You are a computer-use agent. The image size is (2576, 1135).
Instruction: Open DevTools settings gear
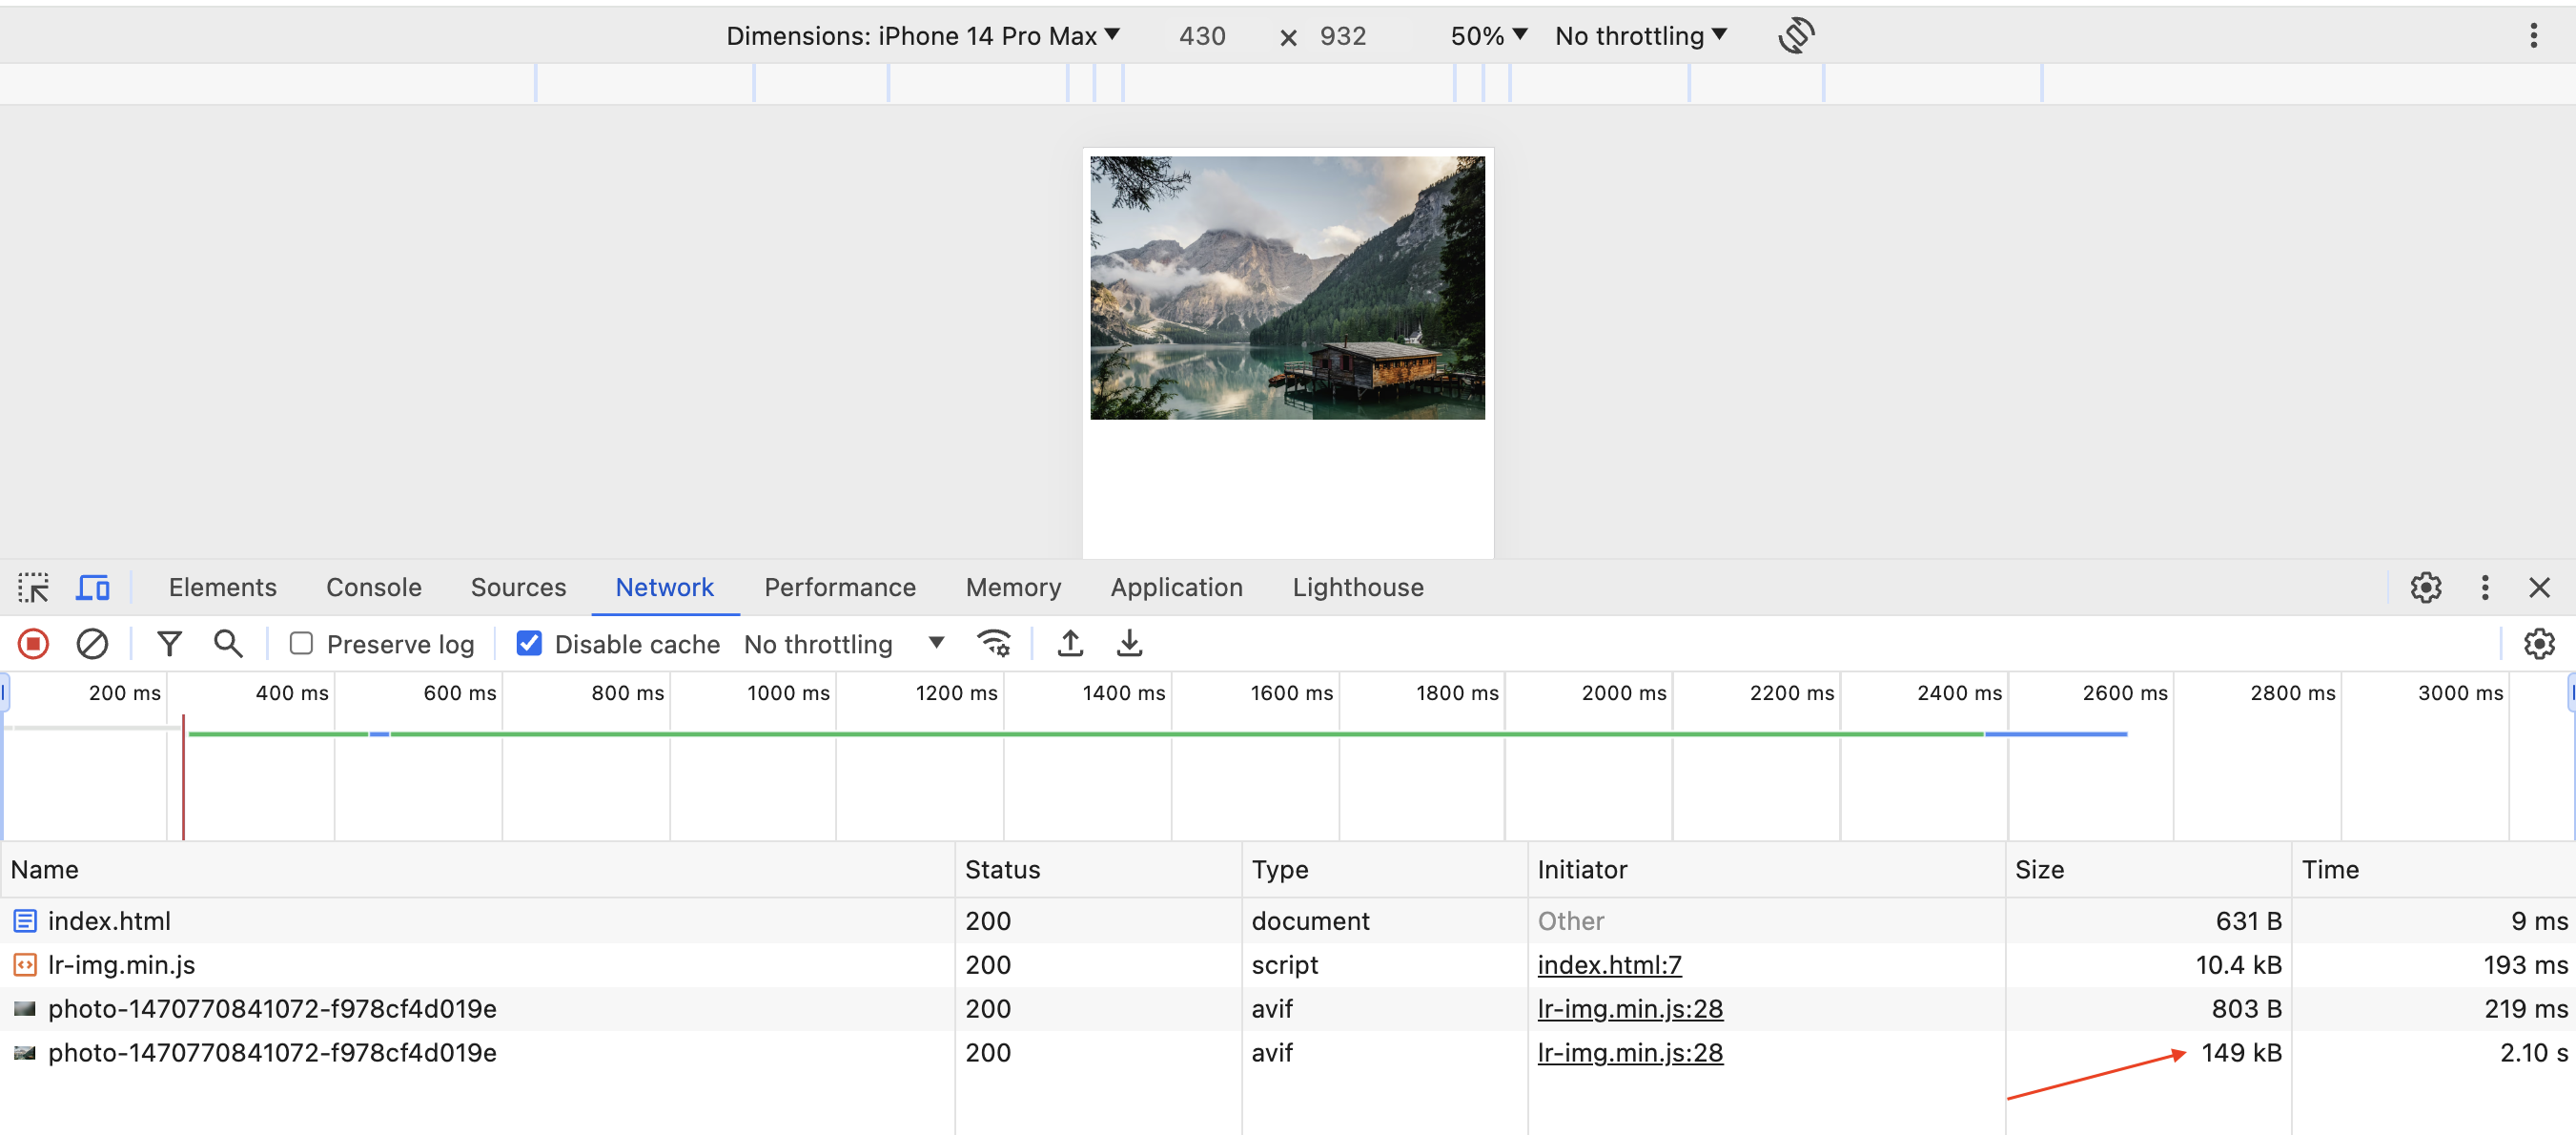point(2426,587)
